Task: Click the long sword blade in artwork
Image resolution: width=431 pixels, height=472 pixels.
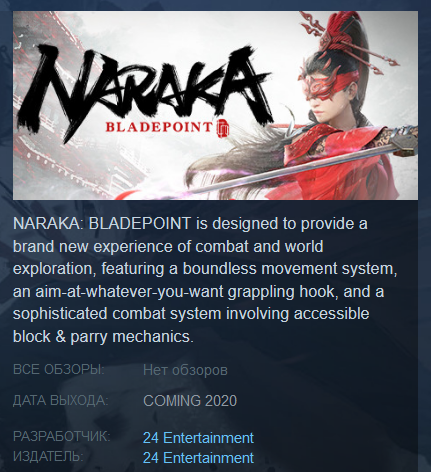Action: tap(287, 169)
